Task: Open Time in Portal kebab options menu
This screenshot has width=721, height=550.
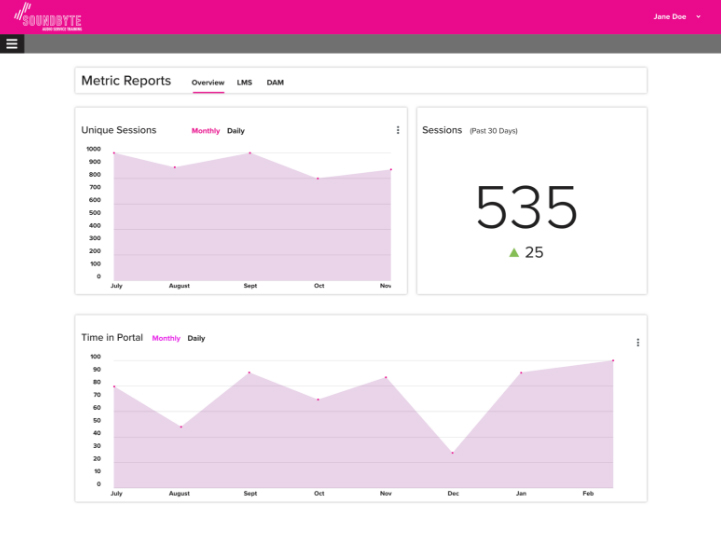Action: coord(638,342)
